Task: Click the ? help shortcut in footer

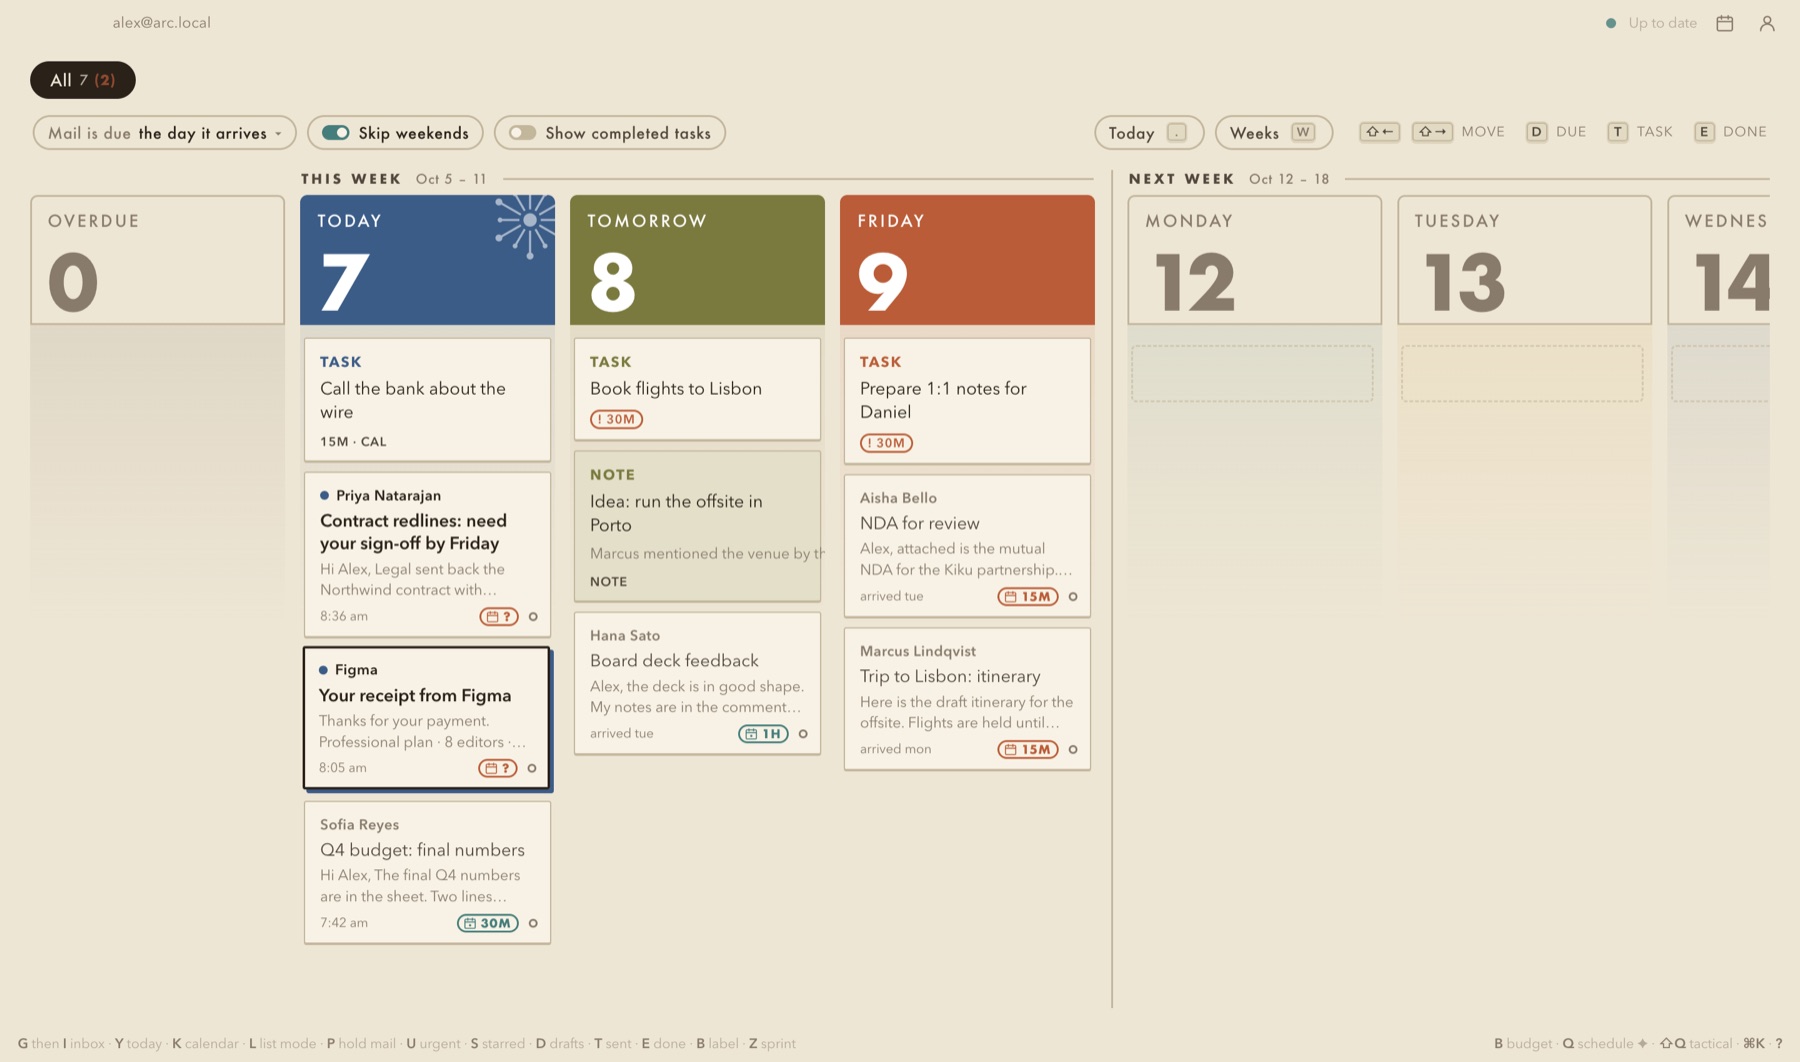Action: click(x=1779, y=1044)
